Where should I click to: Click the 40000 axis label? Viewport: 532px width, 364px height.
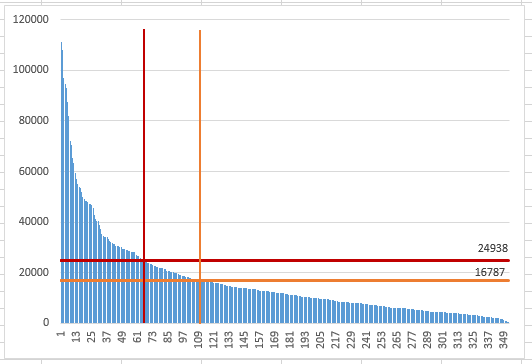tap(34, 222)
